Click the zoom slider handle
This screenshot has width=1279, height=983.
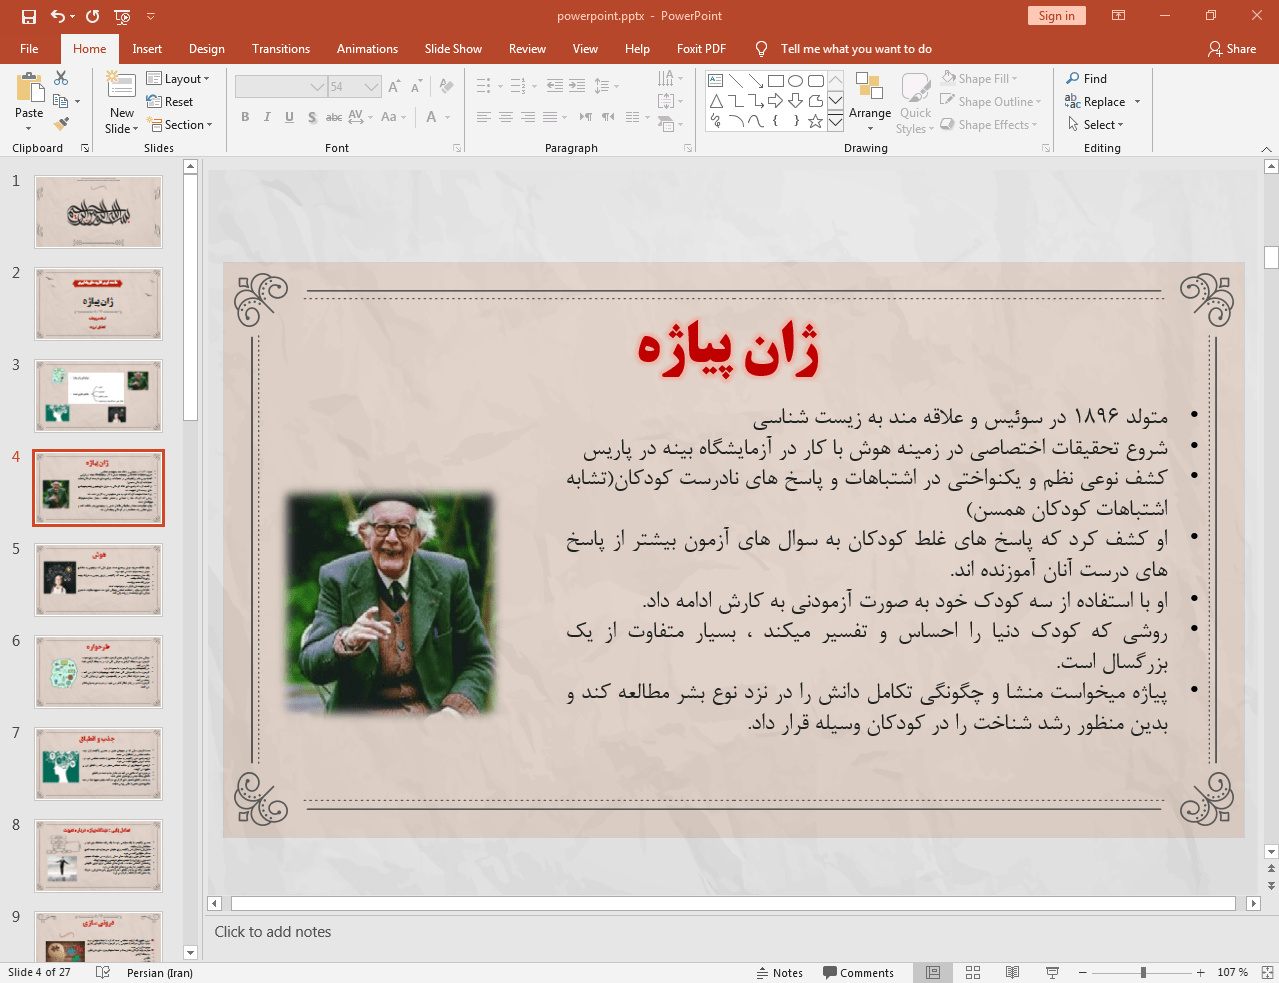tap(1143, 972)
